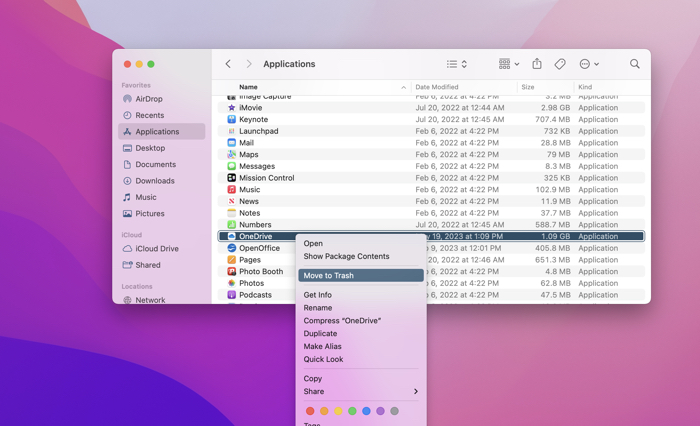Viewport: 700px width, 426px height.
Task: Click the AirDrop sidebar icon
Action: coord(127,99)
